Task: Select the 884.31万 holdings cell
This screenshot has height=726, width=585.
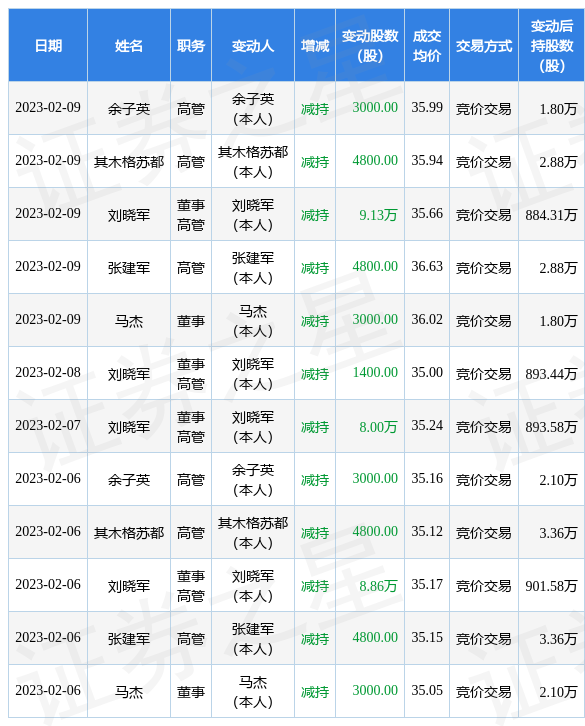Action: [551, 215]
